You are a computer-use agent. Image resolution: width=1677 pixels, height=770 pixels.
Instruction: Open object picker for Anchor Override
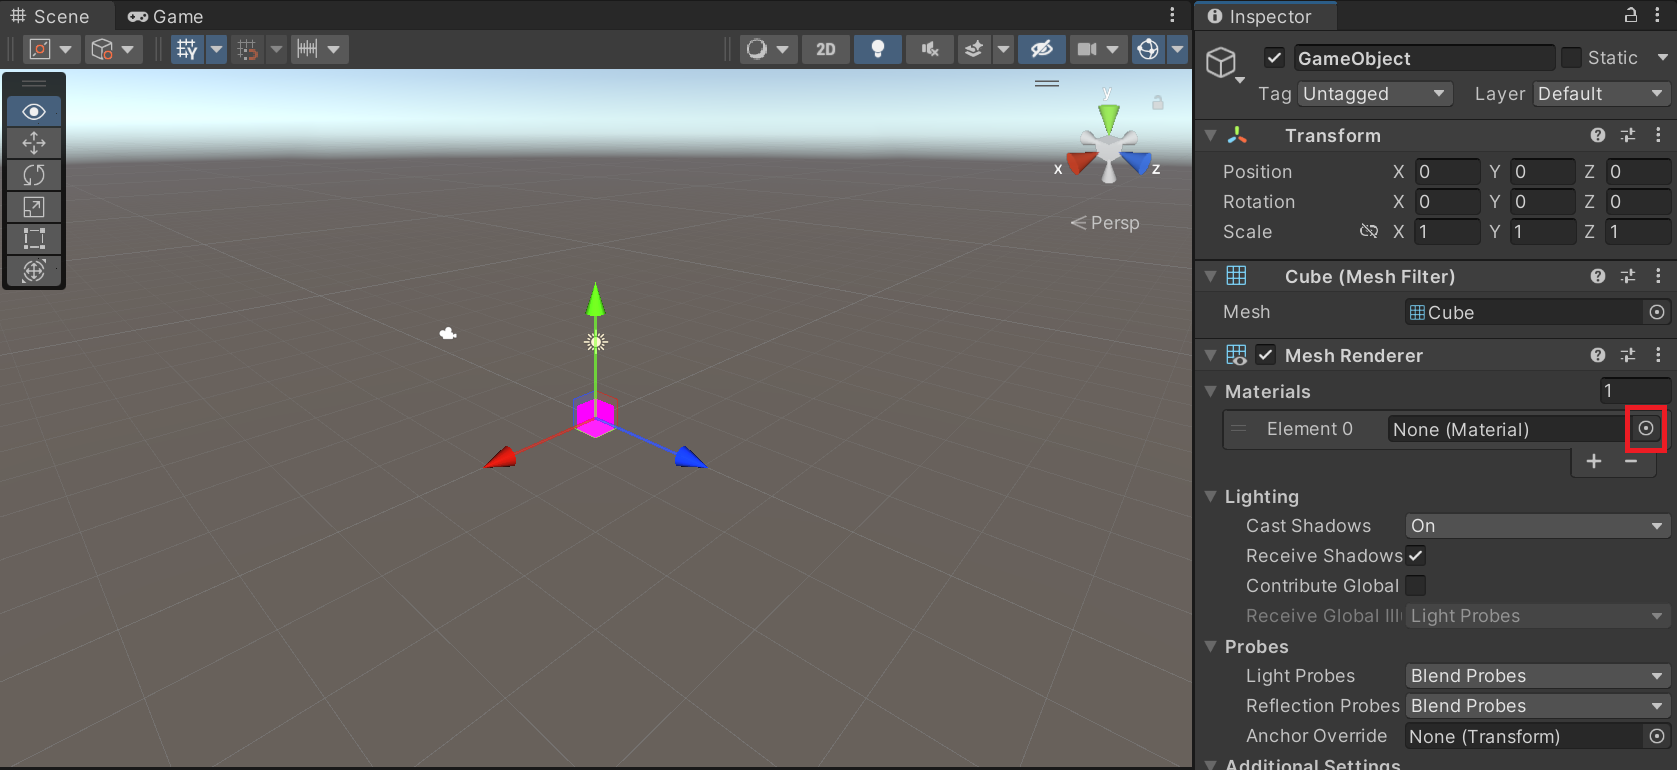[x=1657, y=736]
